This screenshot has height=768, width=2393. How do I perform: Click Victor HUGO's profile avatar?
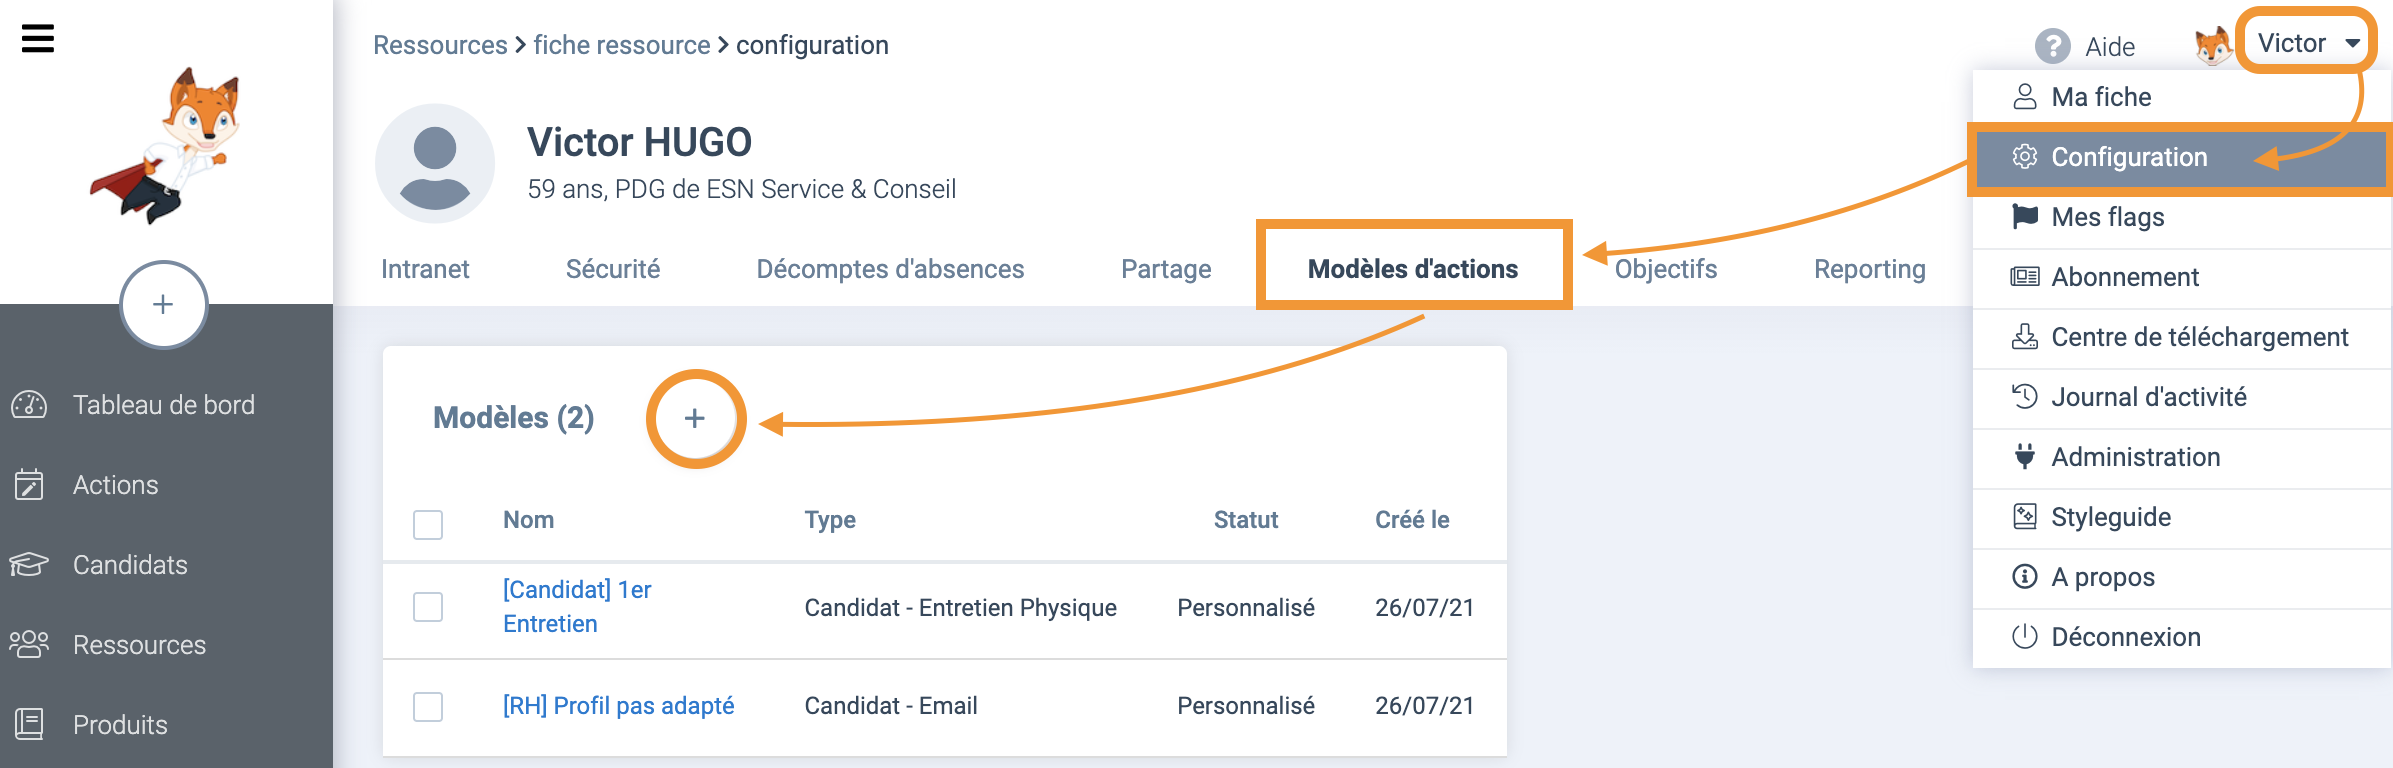(435, 163)
